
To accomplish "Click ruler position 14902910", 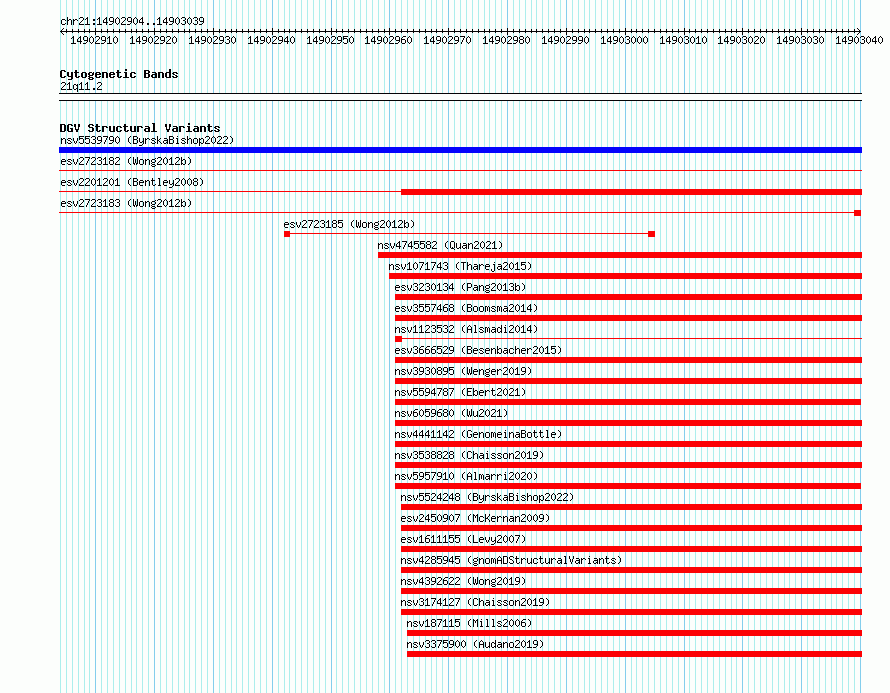I will [x=94, y=40].
